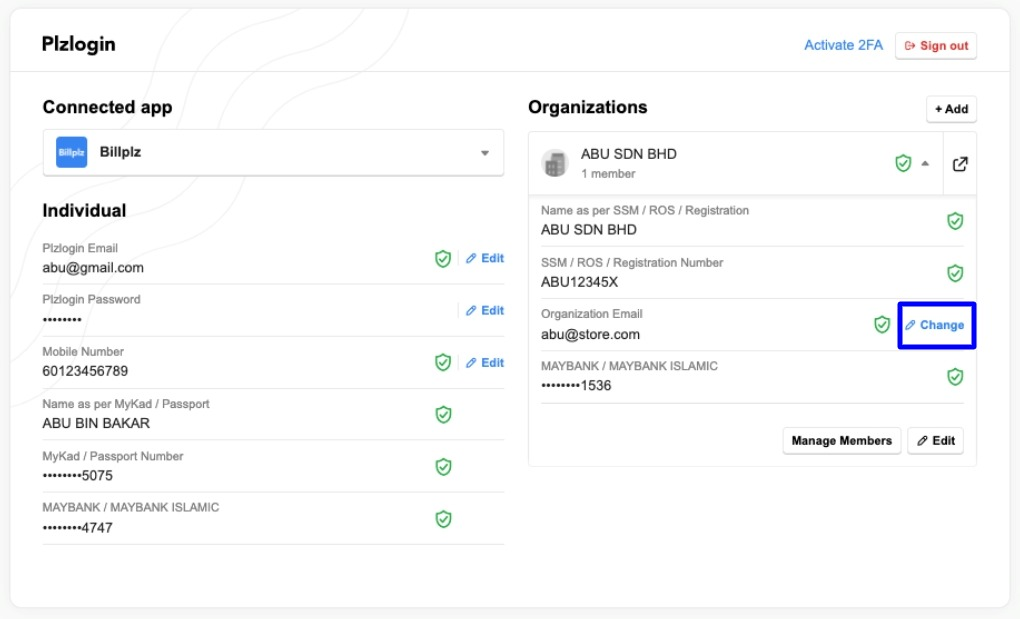The width and height of the screenshot is (1020, 619).
Task: Select the email abu@gmail.com
Action: pos(93,267)
